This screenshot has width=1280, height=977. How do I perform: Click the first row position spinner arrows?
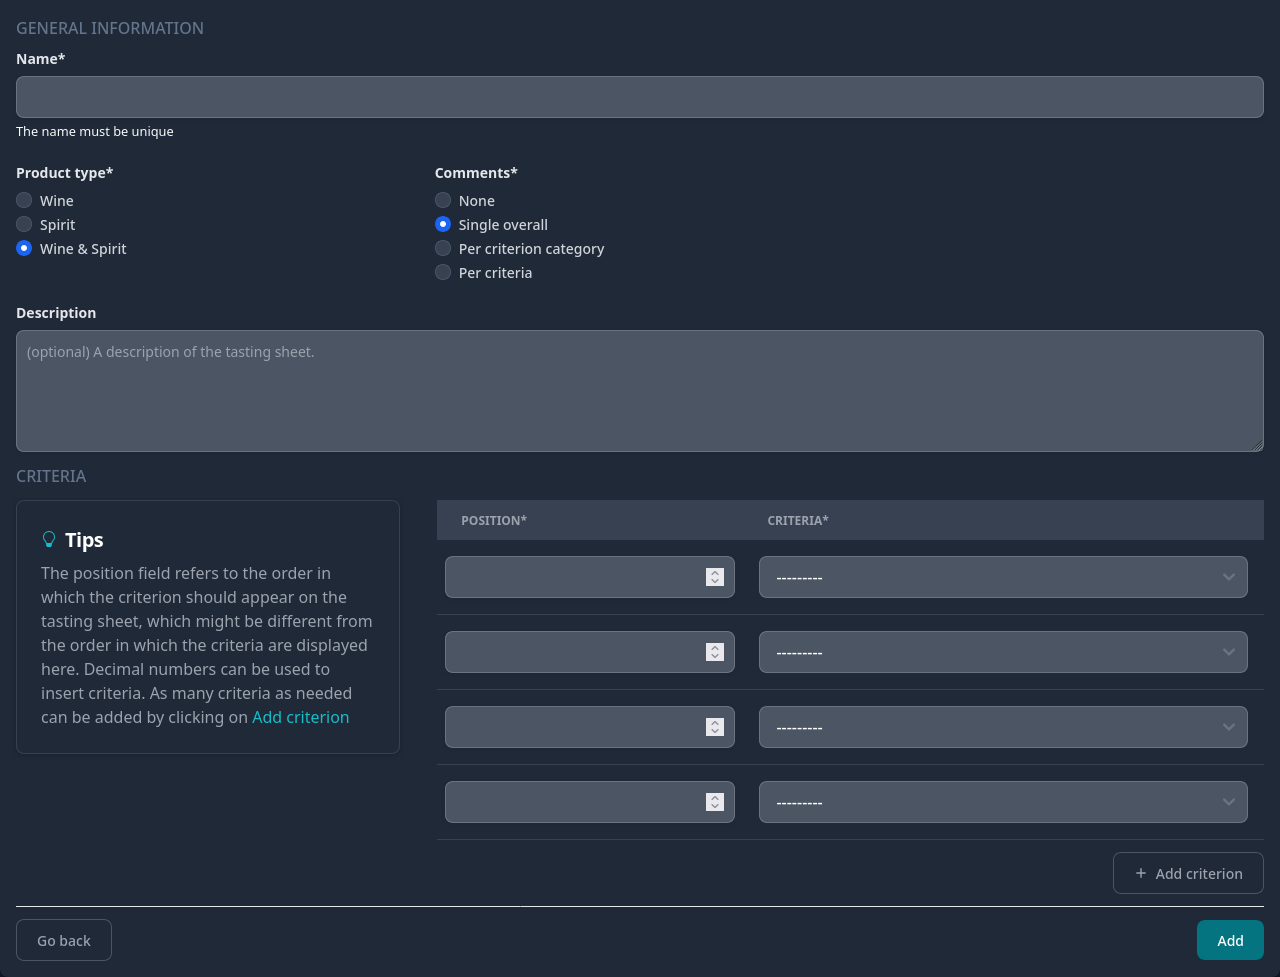[714, 577]
